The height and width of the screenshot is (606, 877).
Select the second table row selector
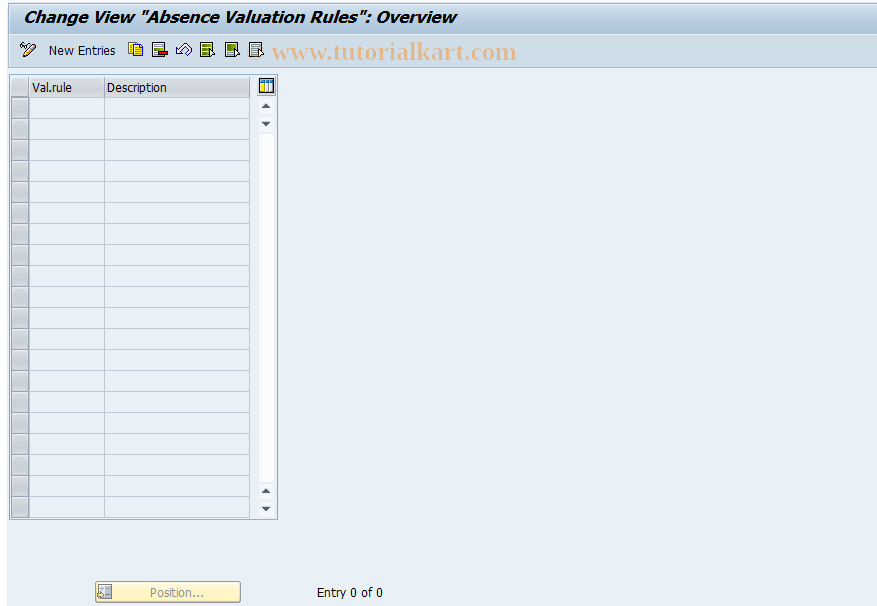coord(20,129)
